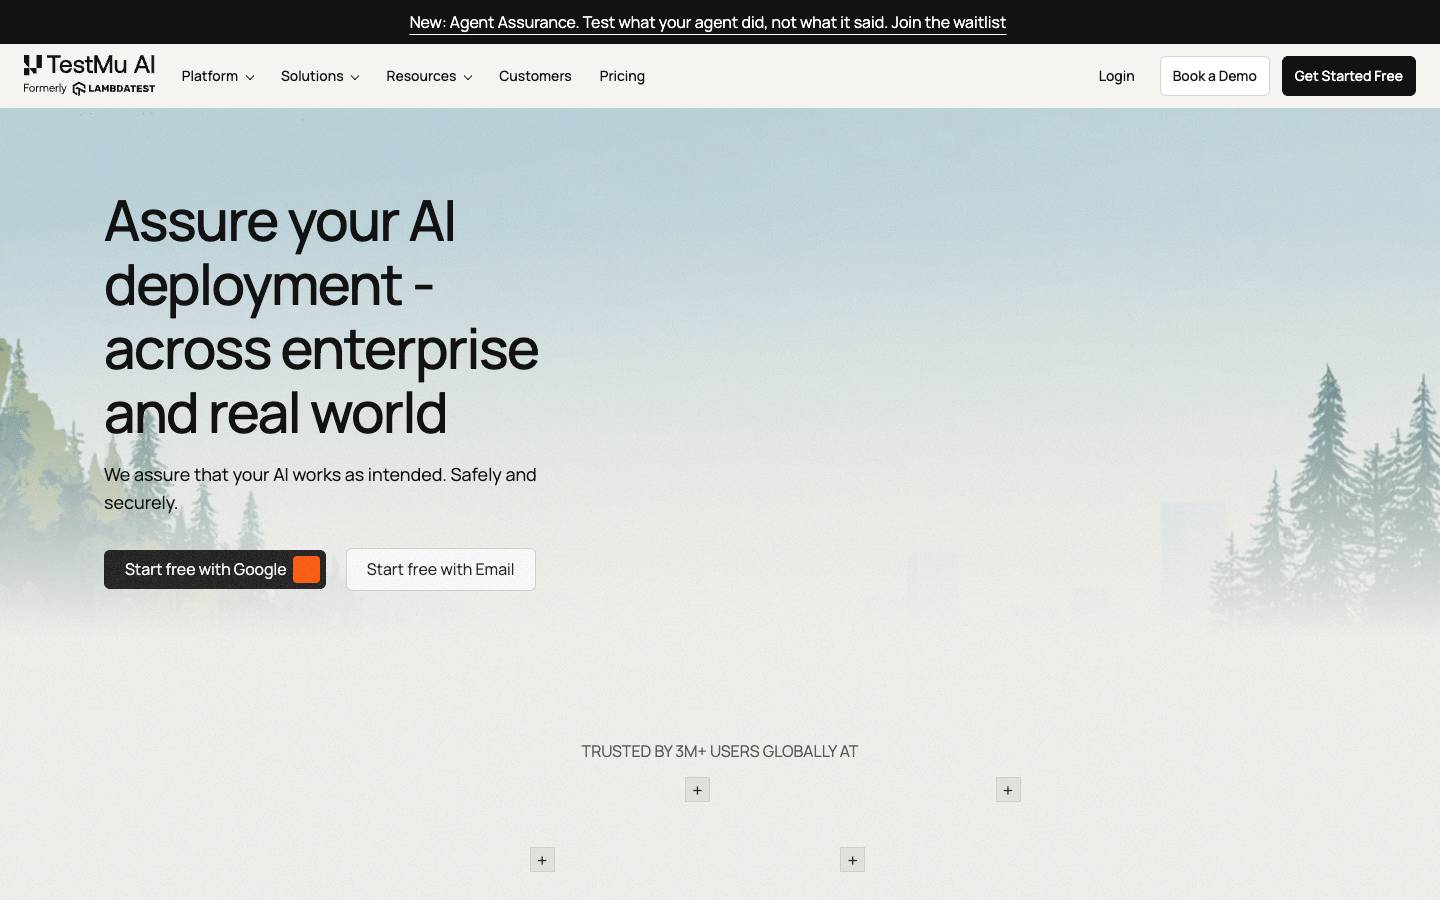Open the Agent Assurance waitlist banner link
The width and height of the screenshot is (1440, 900).
pos(708,22)
